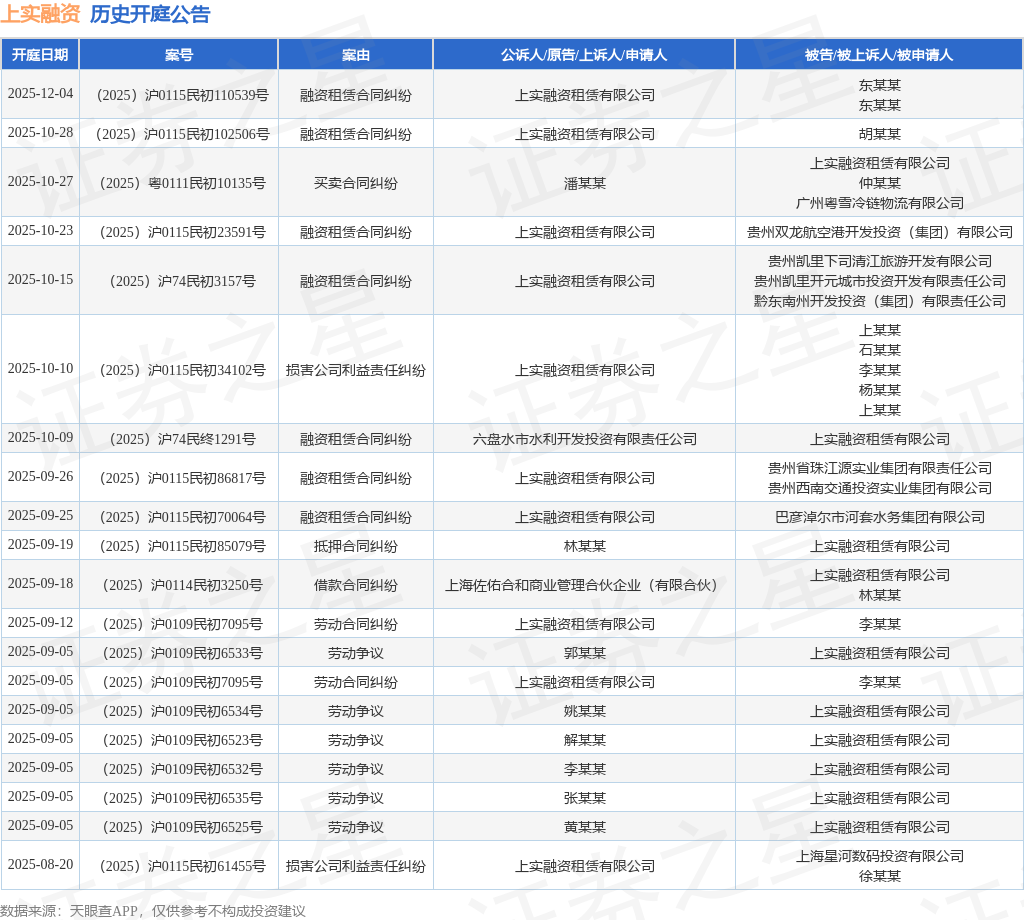Click cause 买卖合同纠纷
This screenshot has height=920, width=1024.
click(x=355, y=183)
